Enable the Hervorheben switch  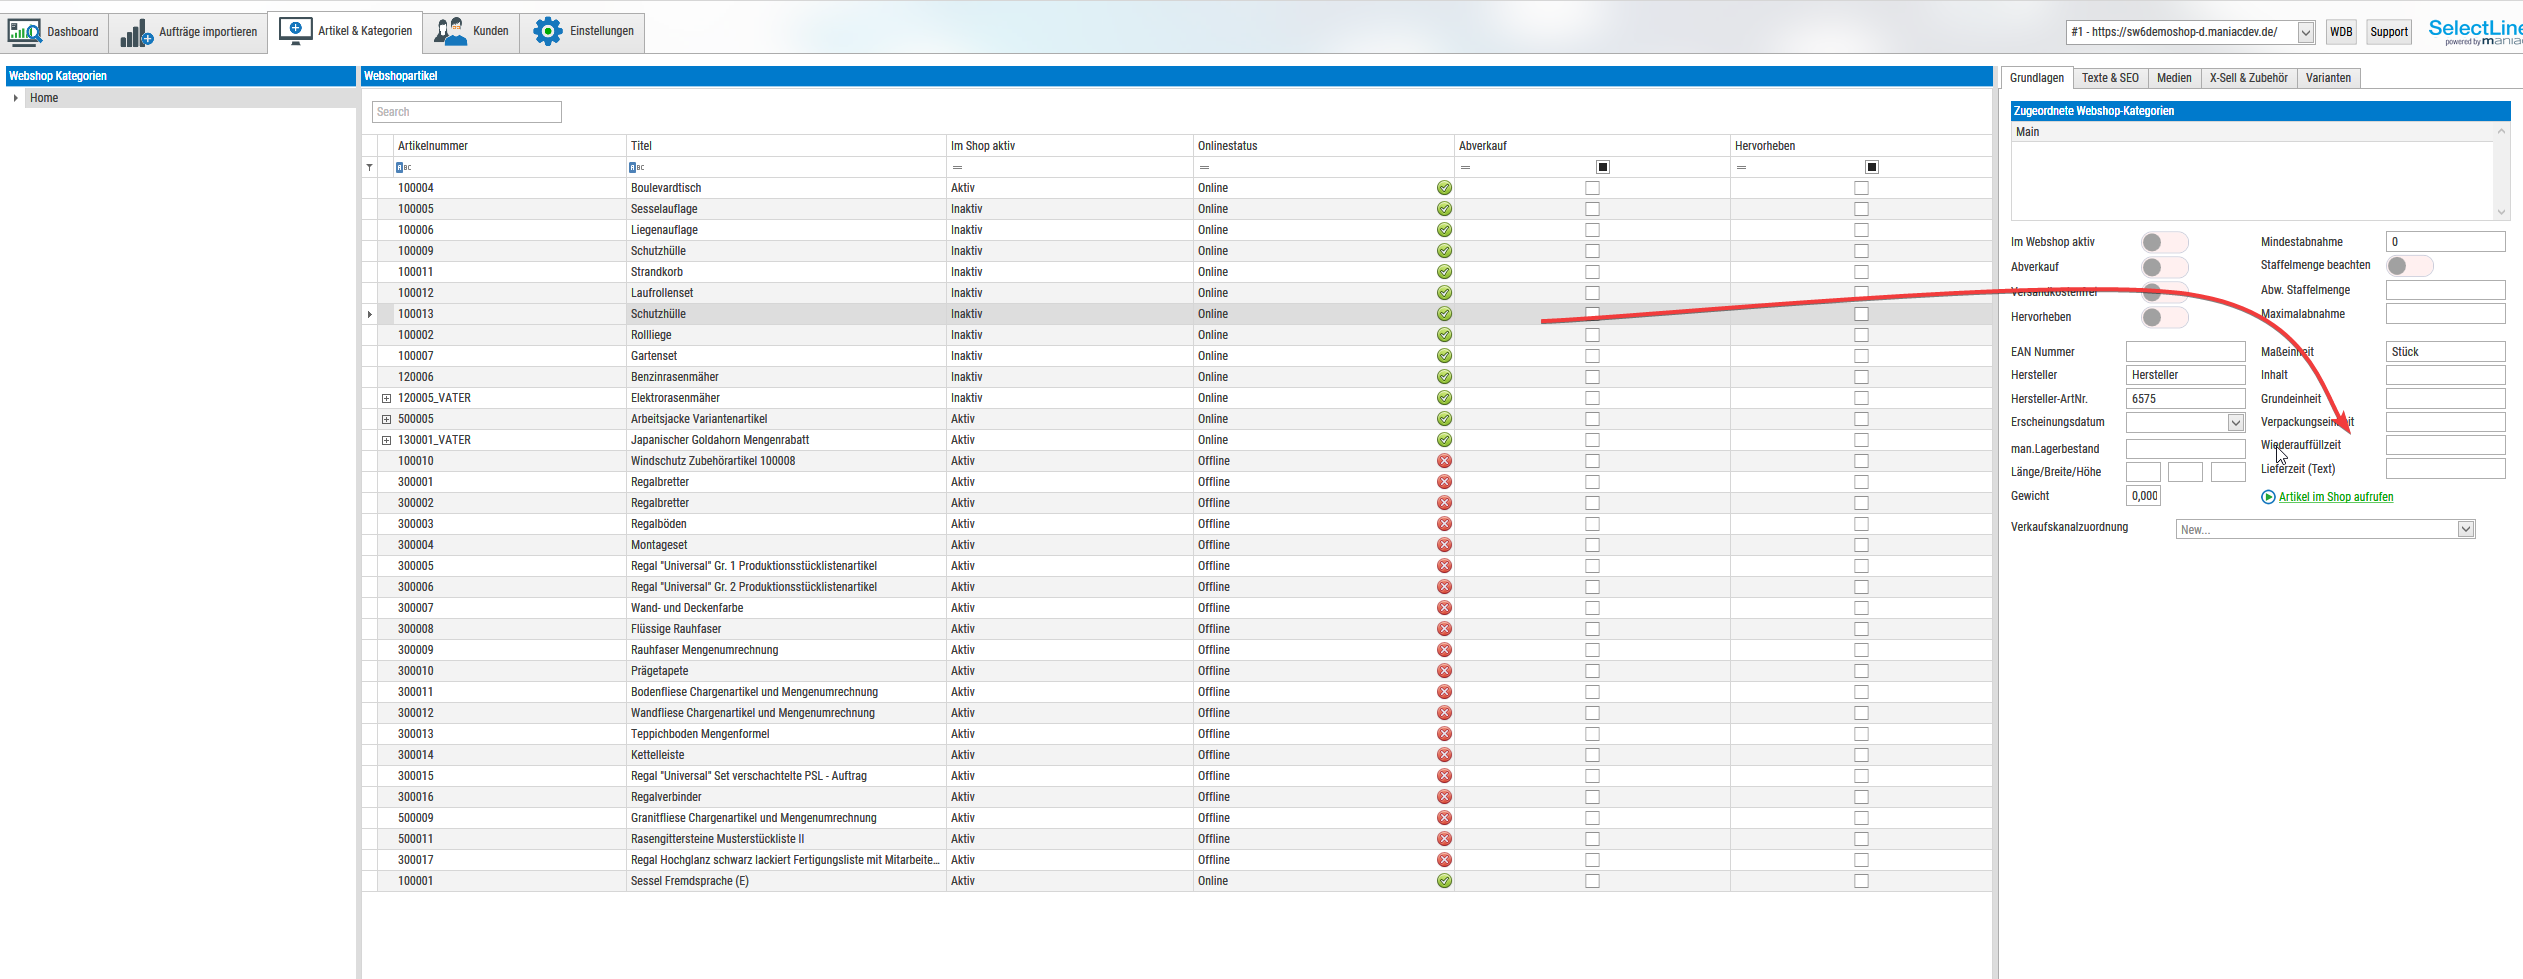(x=2164, y=317)
